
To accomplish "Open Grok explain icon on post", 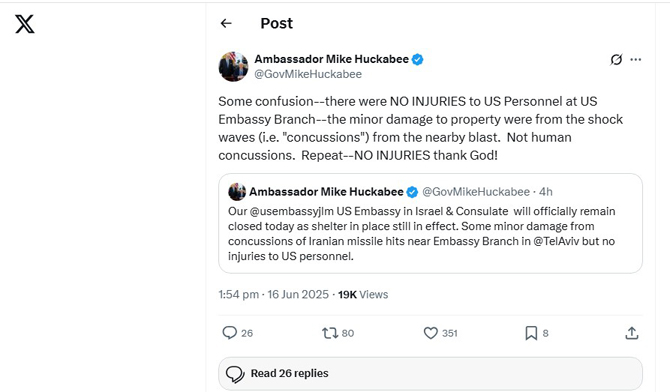I will 616,59.
